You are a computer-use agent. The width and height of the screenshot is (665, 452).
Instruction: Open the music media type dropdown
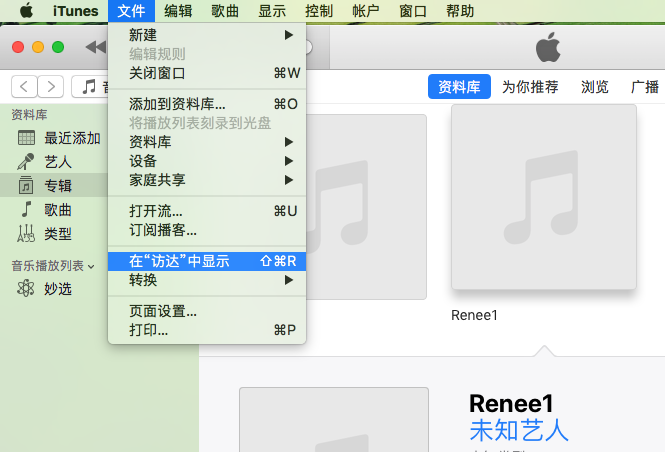90,86
